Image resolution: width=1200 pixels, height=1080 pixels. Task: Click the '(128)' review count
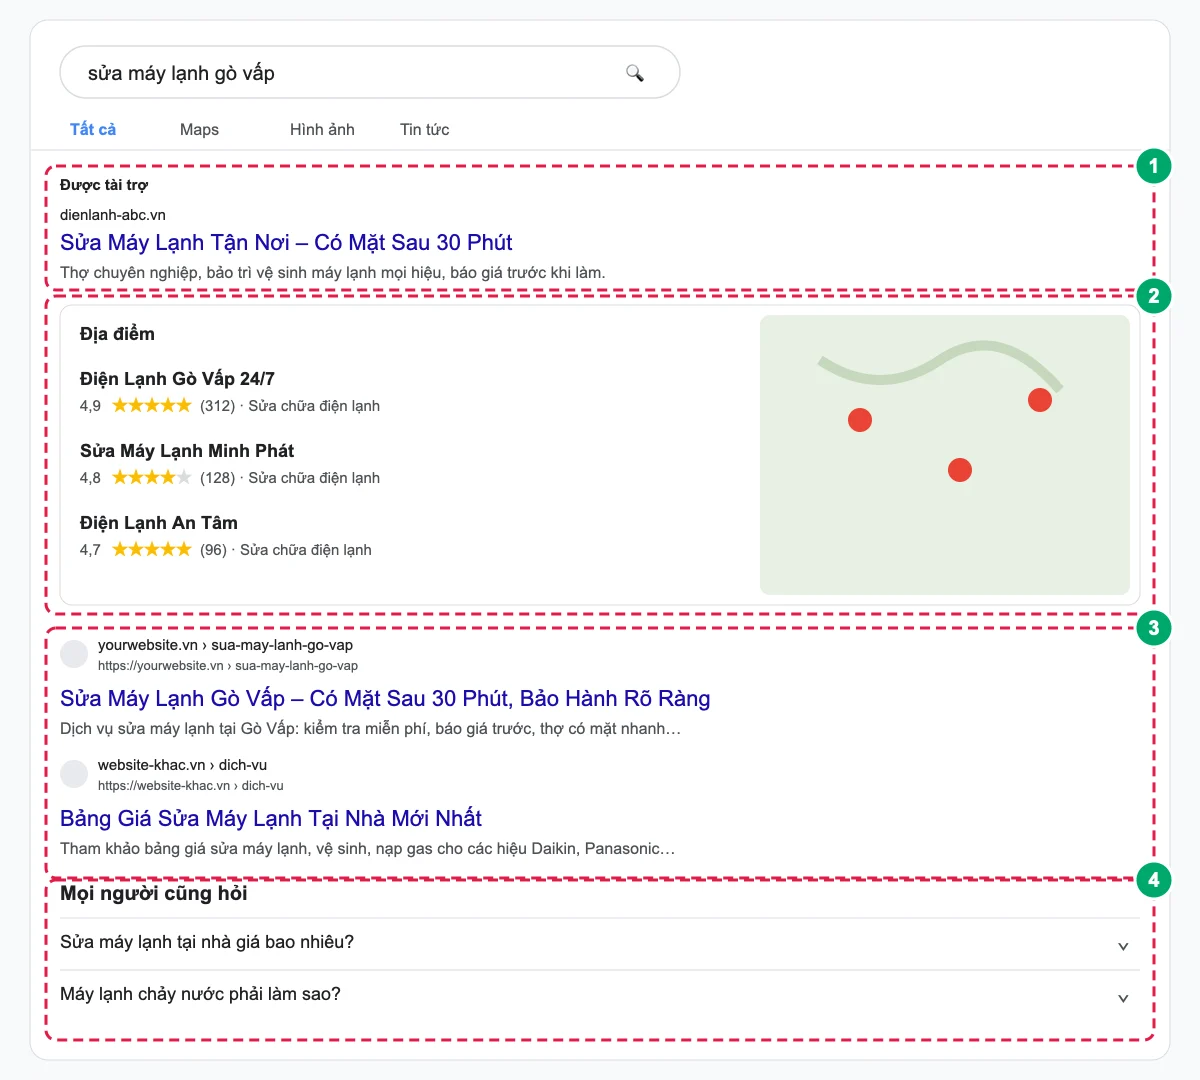217,478
